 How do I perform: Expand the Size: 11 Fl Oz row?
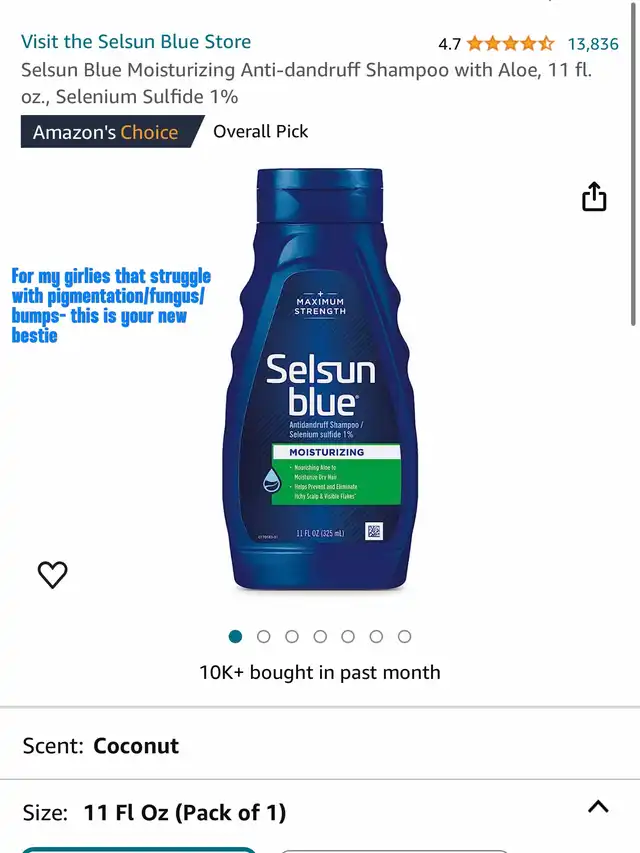point(320,813)
